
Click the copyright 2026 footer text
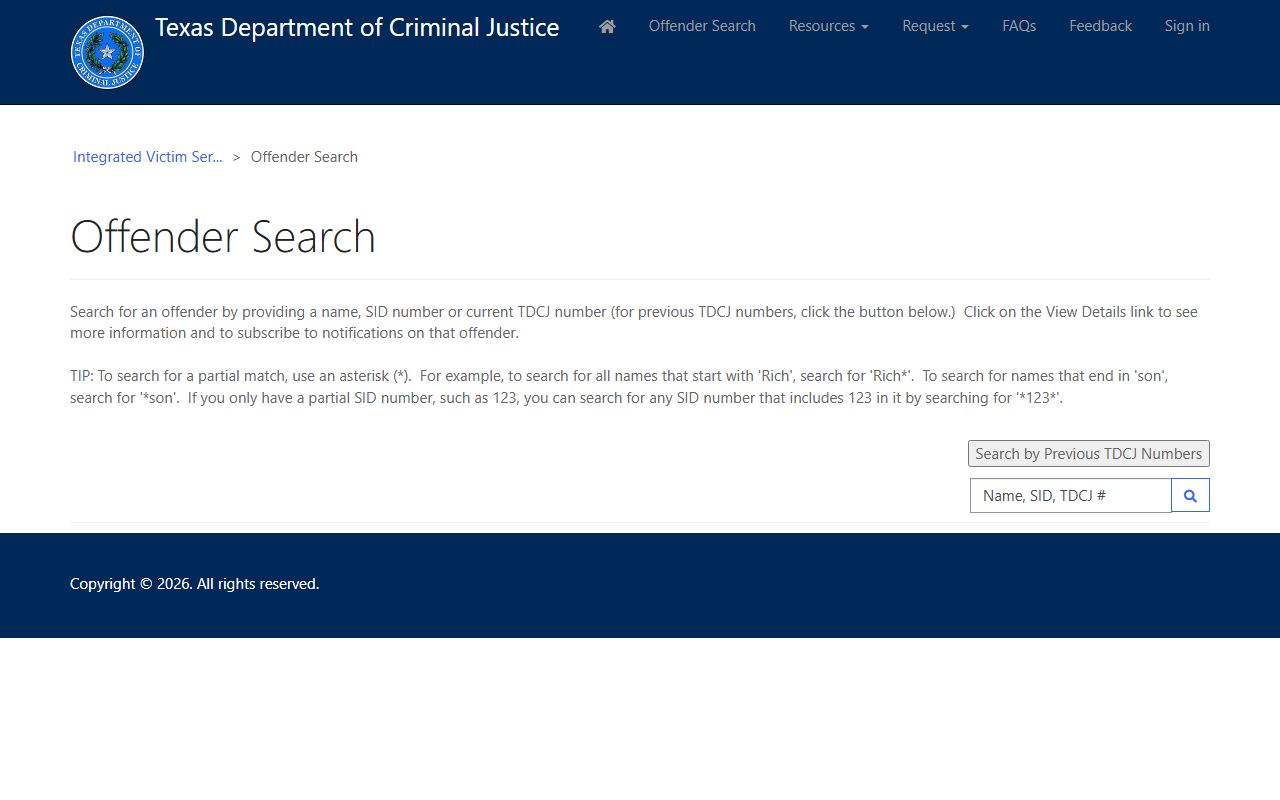pyautogui.click(x=195, y=584)
